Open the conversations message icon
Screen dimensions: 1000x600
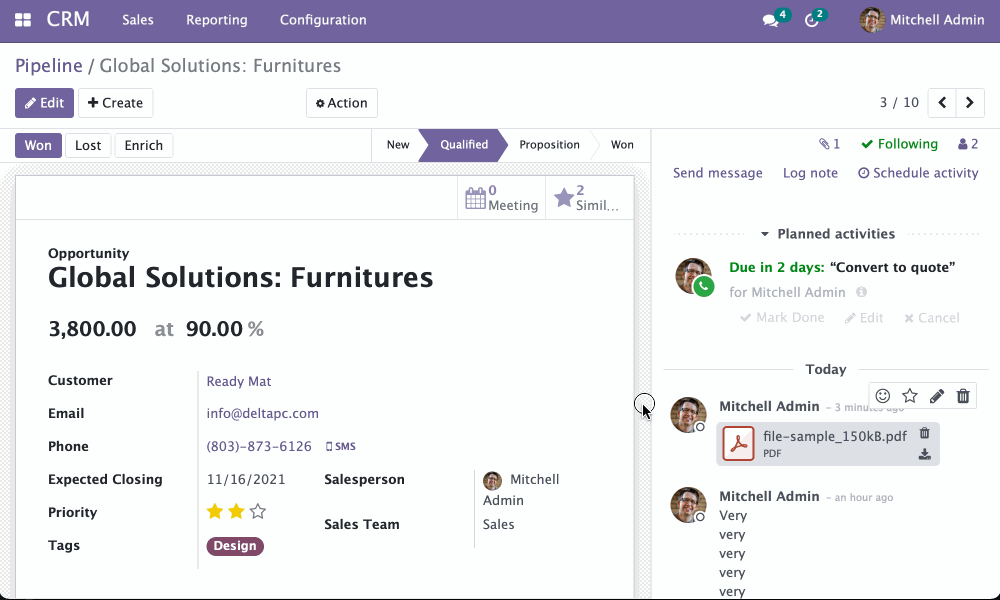click(770, 20)
